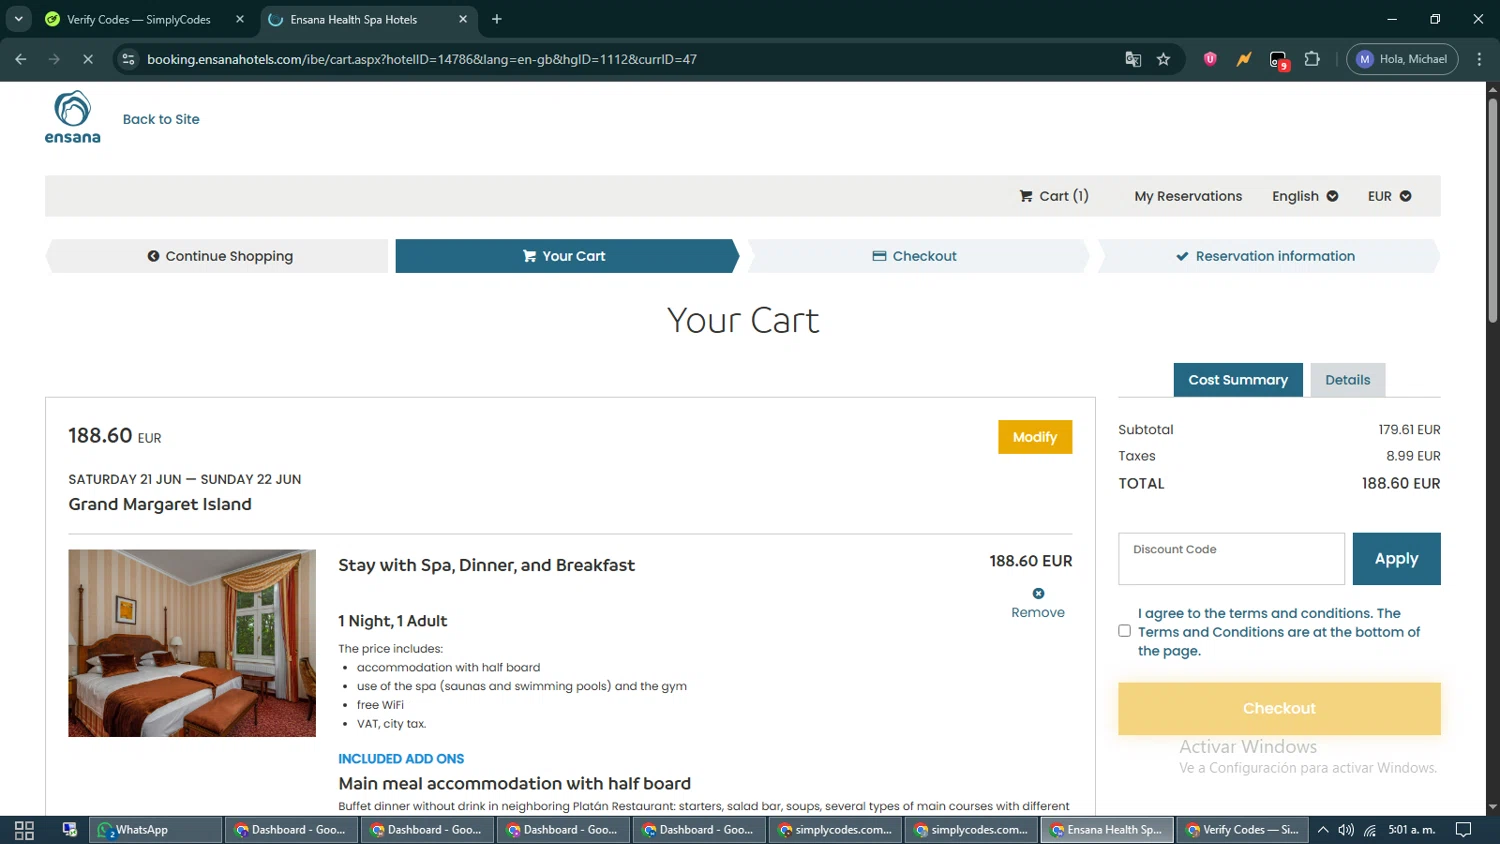1500x844 pixels.
Task: Open a new browser tab
Action: point(497,19)
